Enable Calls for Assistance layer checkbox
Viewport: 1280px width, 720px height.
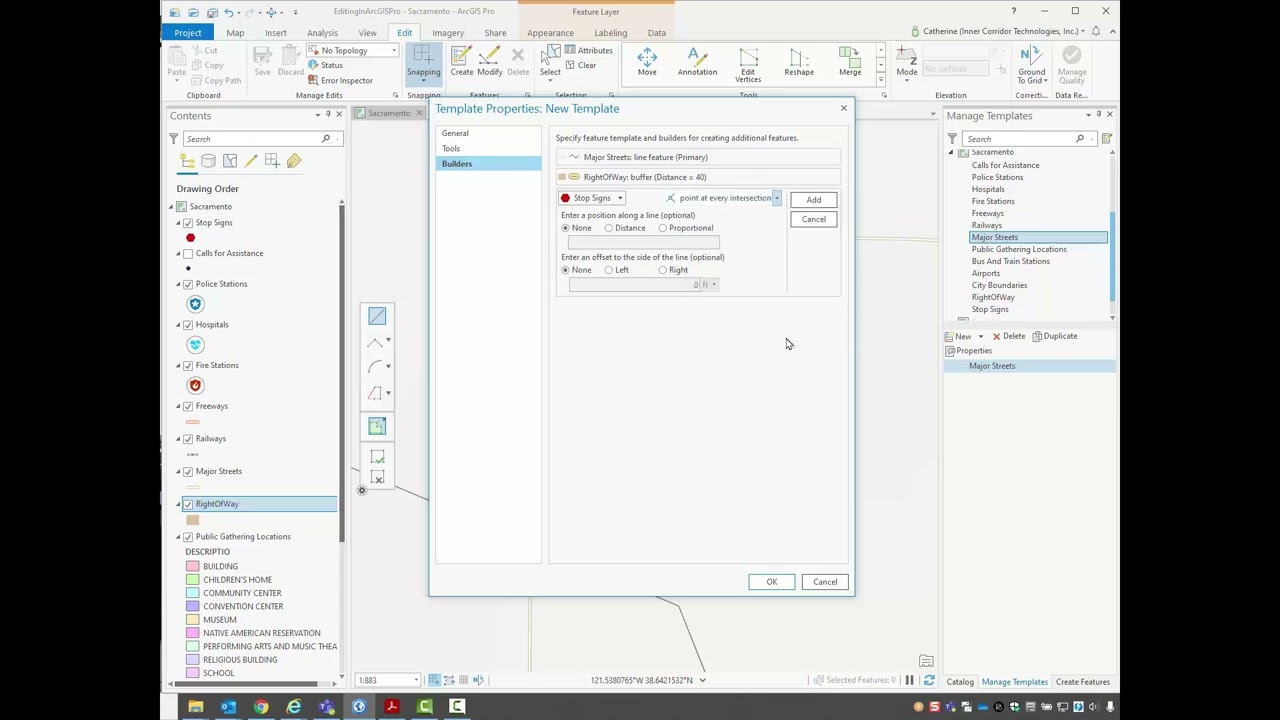pyautogui.click(x=188, y=253)
